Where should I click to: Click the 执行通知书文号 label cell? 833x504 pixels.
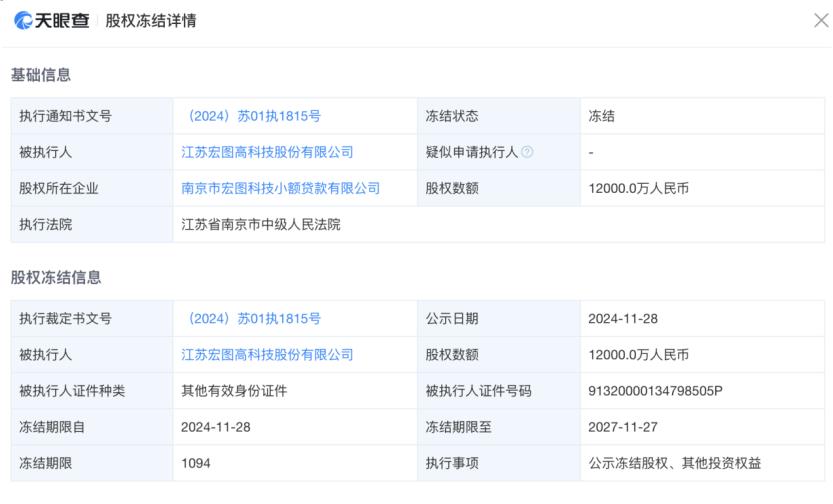(92, 116)
